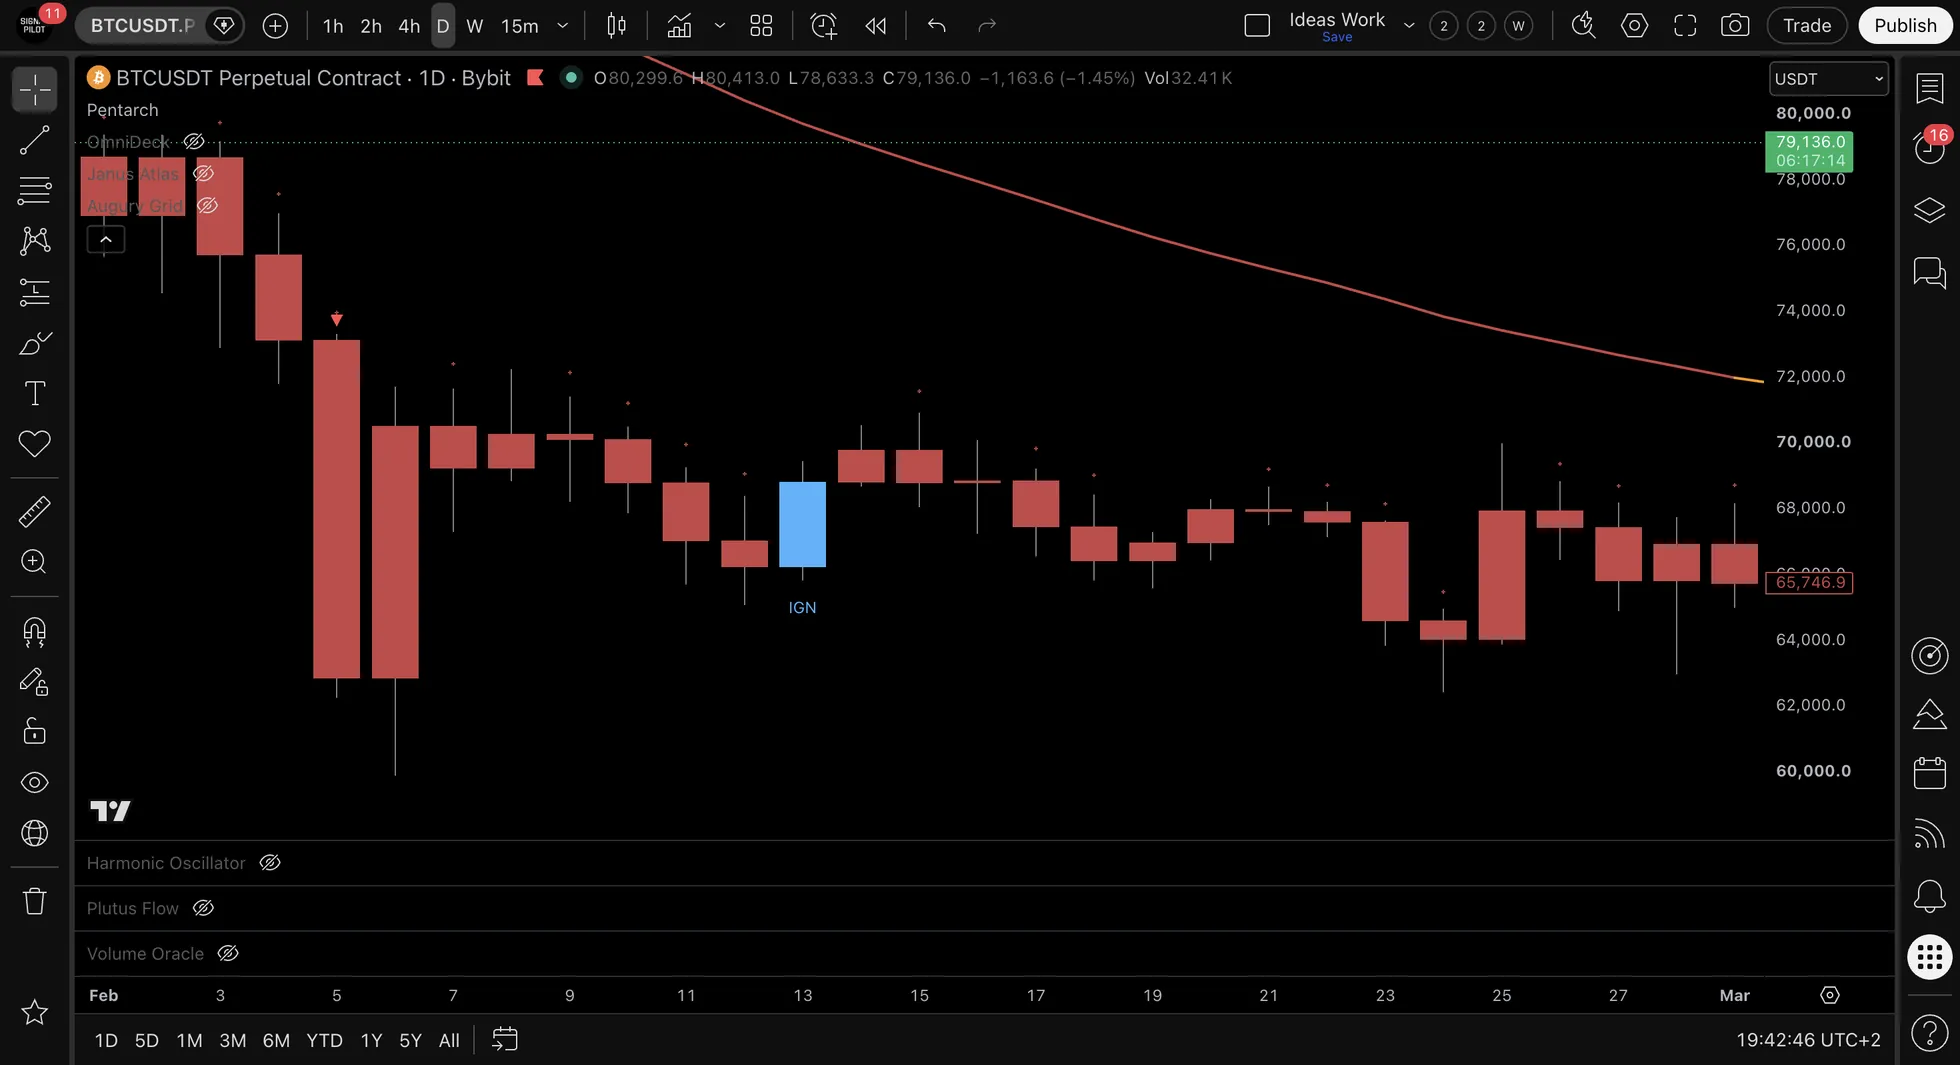
Task: Select the trend line drawing tool
Action: click(x=35, y=140)
